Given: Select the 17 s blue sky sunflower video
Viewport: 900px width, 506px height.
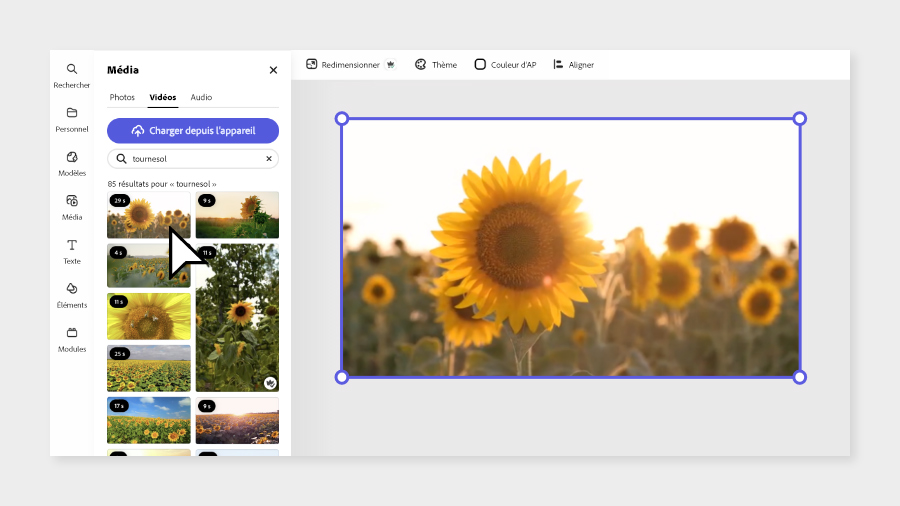Looking at the screenshot, I should (x=149, y=421).
